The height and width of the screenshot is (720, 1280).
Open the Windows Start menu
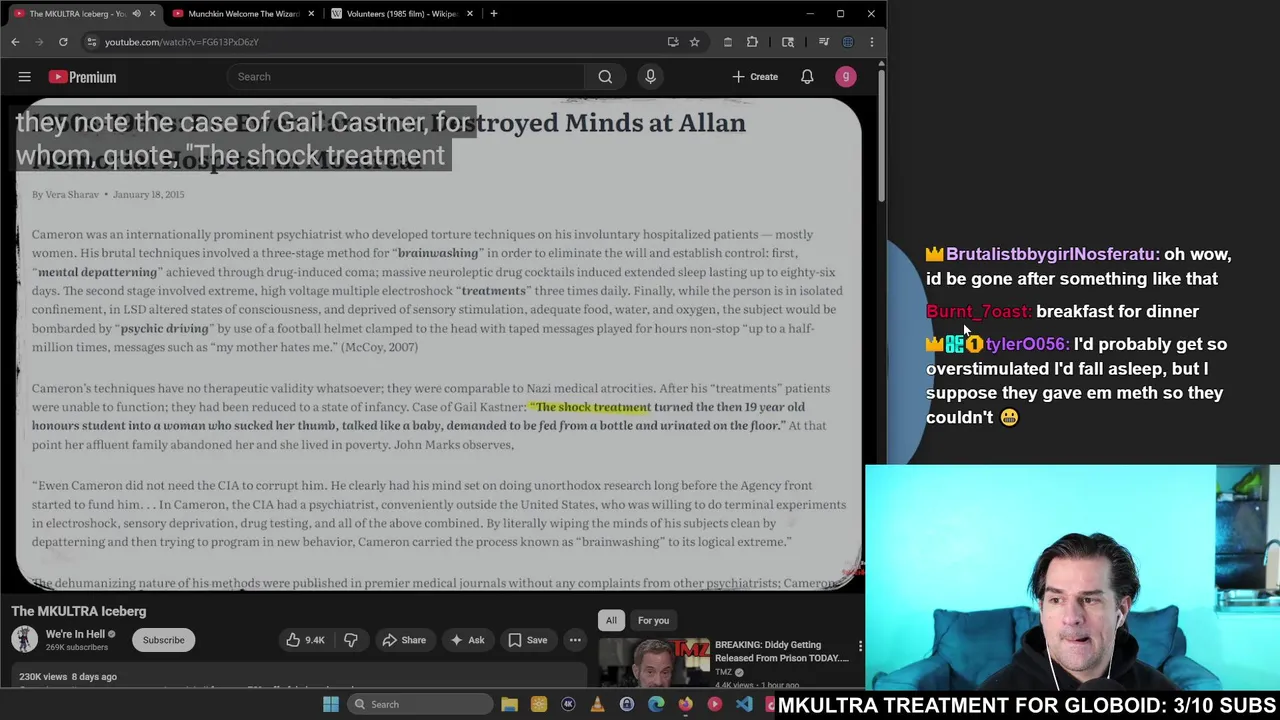tap(331, 704)
